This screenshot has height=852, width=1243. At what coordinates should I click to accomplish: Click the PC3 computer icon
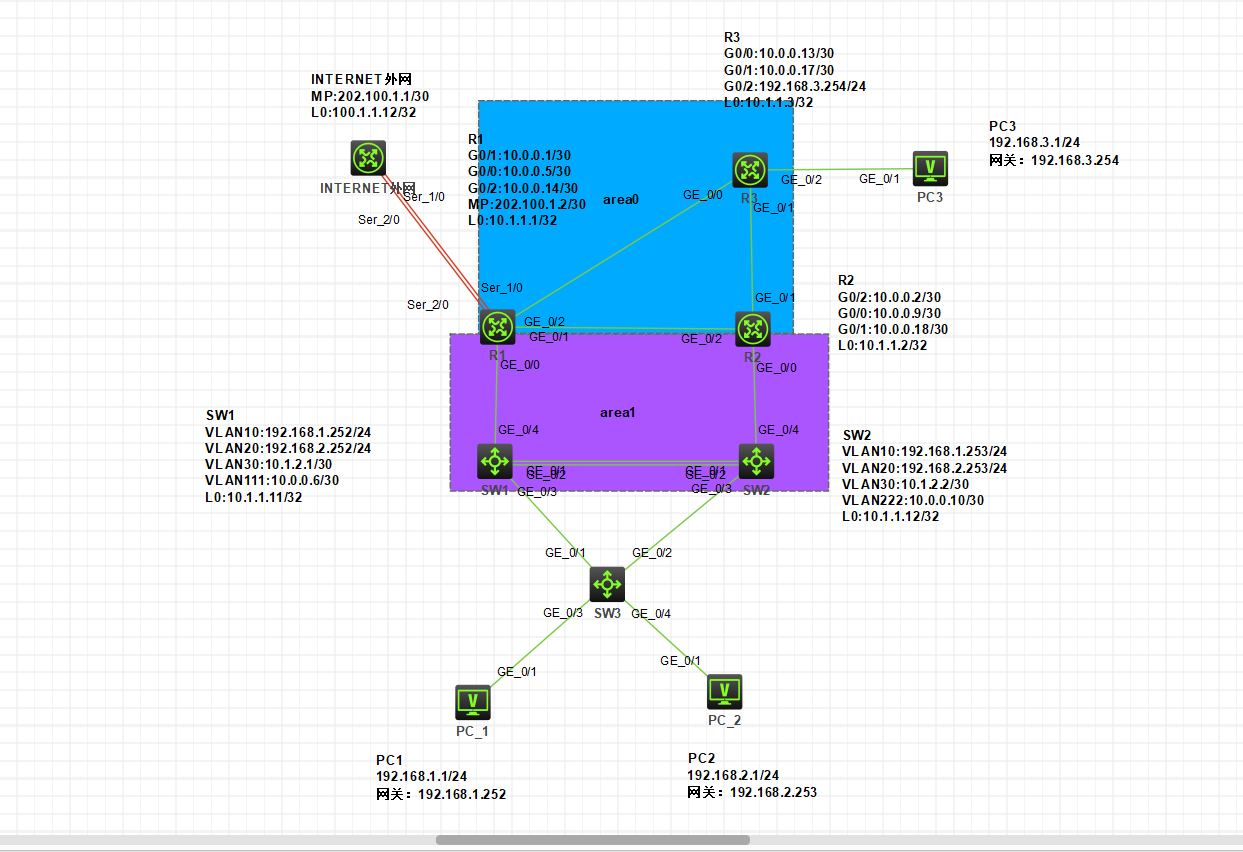point(930,168)
